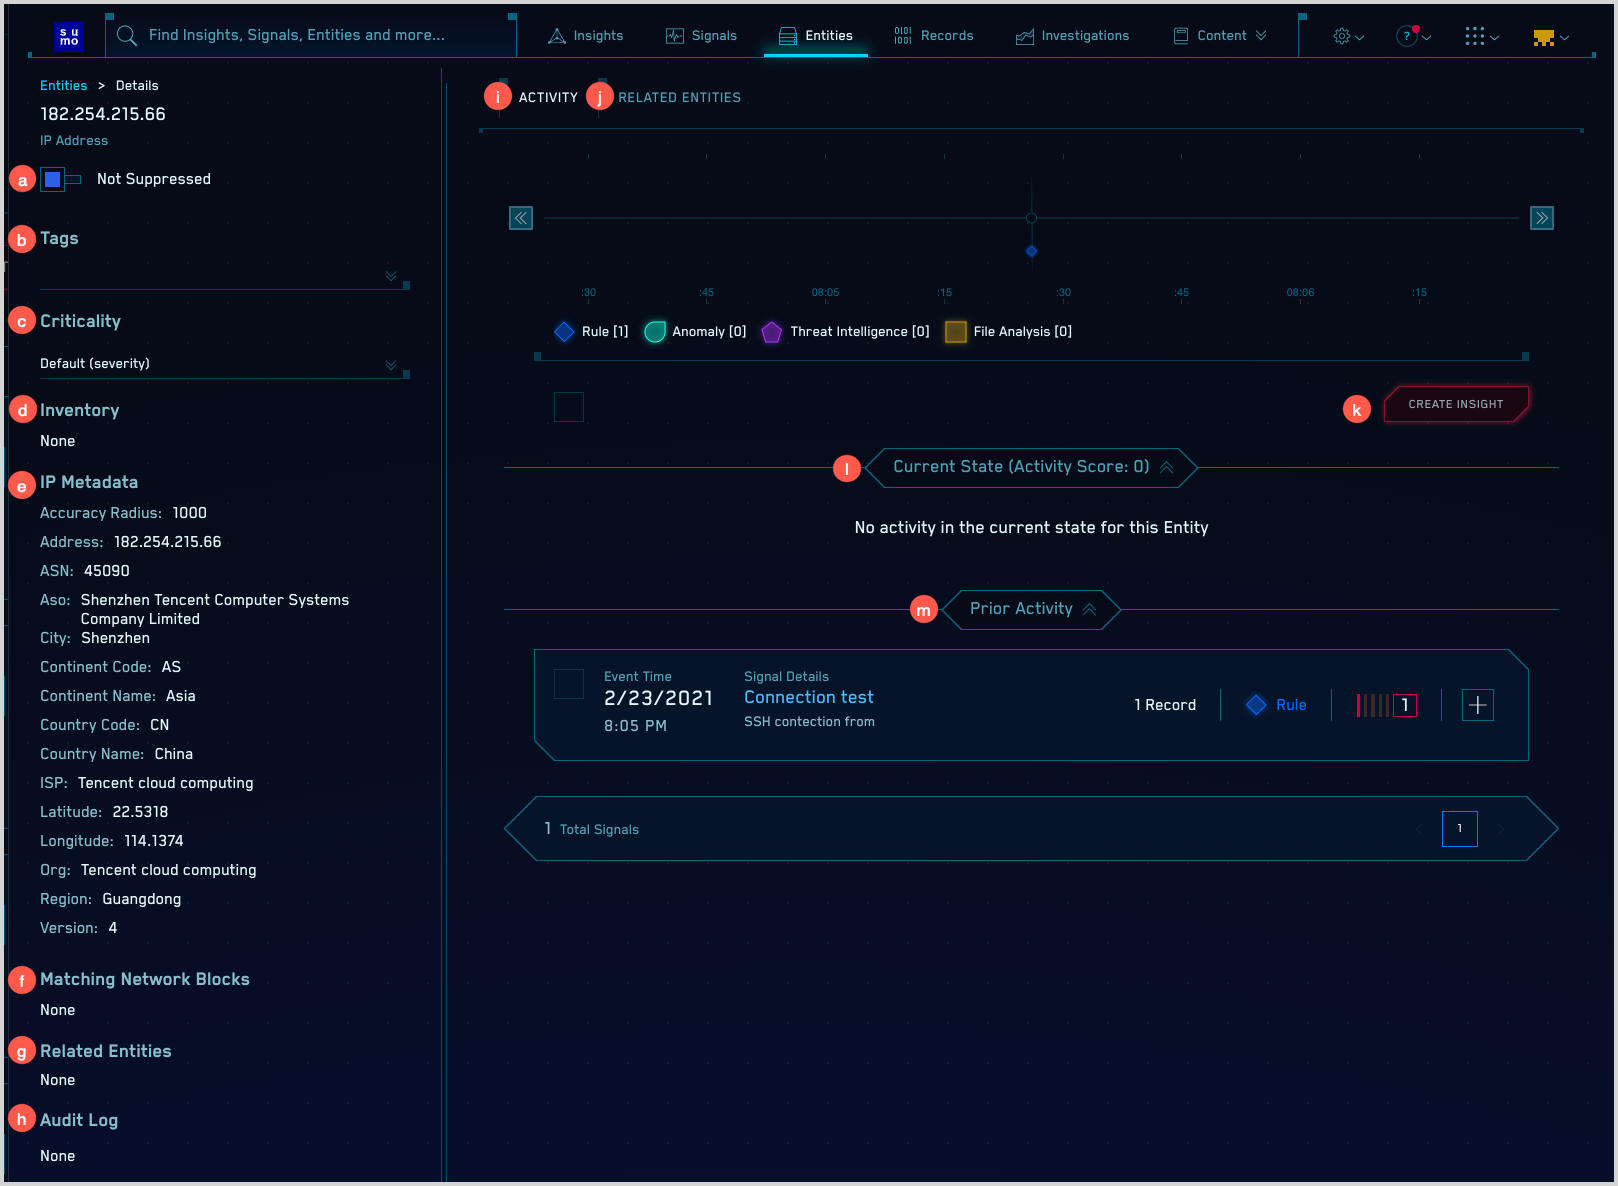Click the magnifying glass in the search bar
1618x1186 pixels.
[x=126, y=35]
